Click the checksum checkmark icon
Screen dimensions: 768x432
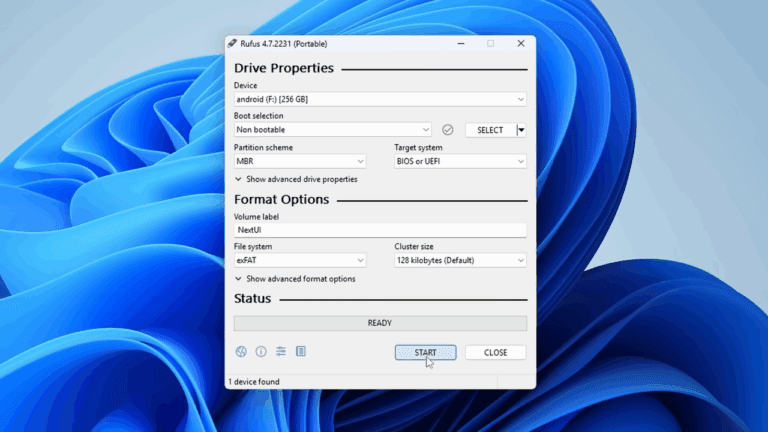coord(447,130)
